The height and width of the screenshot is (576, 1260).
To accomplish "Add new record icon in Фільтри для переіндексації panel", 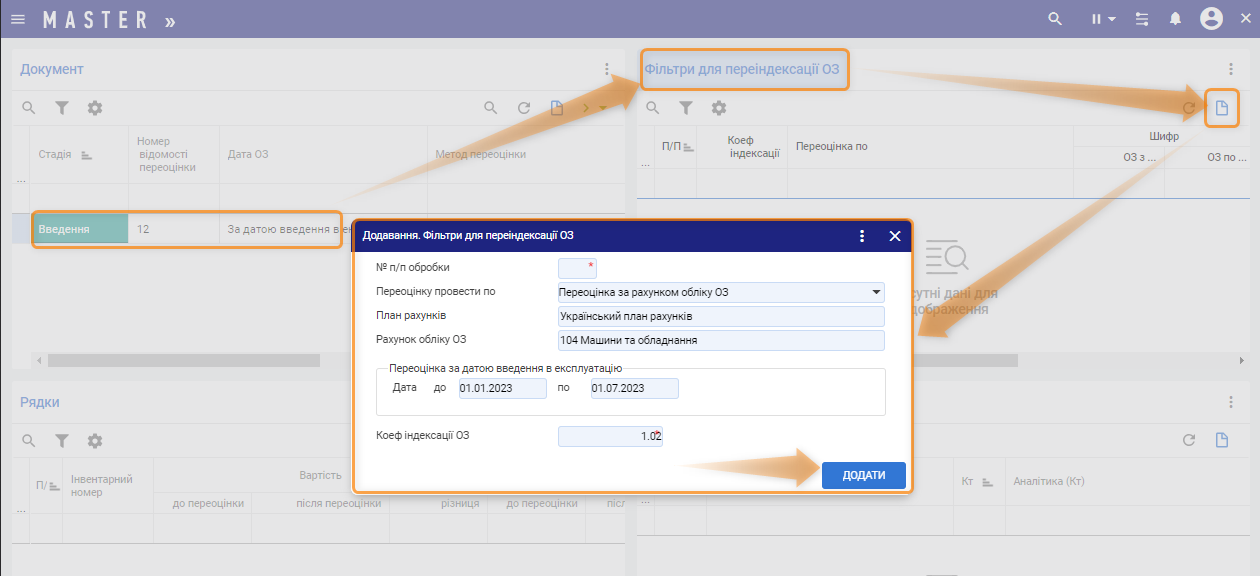I will click(1221, 108).
